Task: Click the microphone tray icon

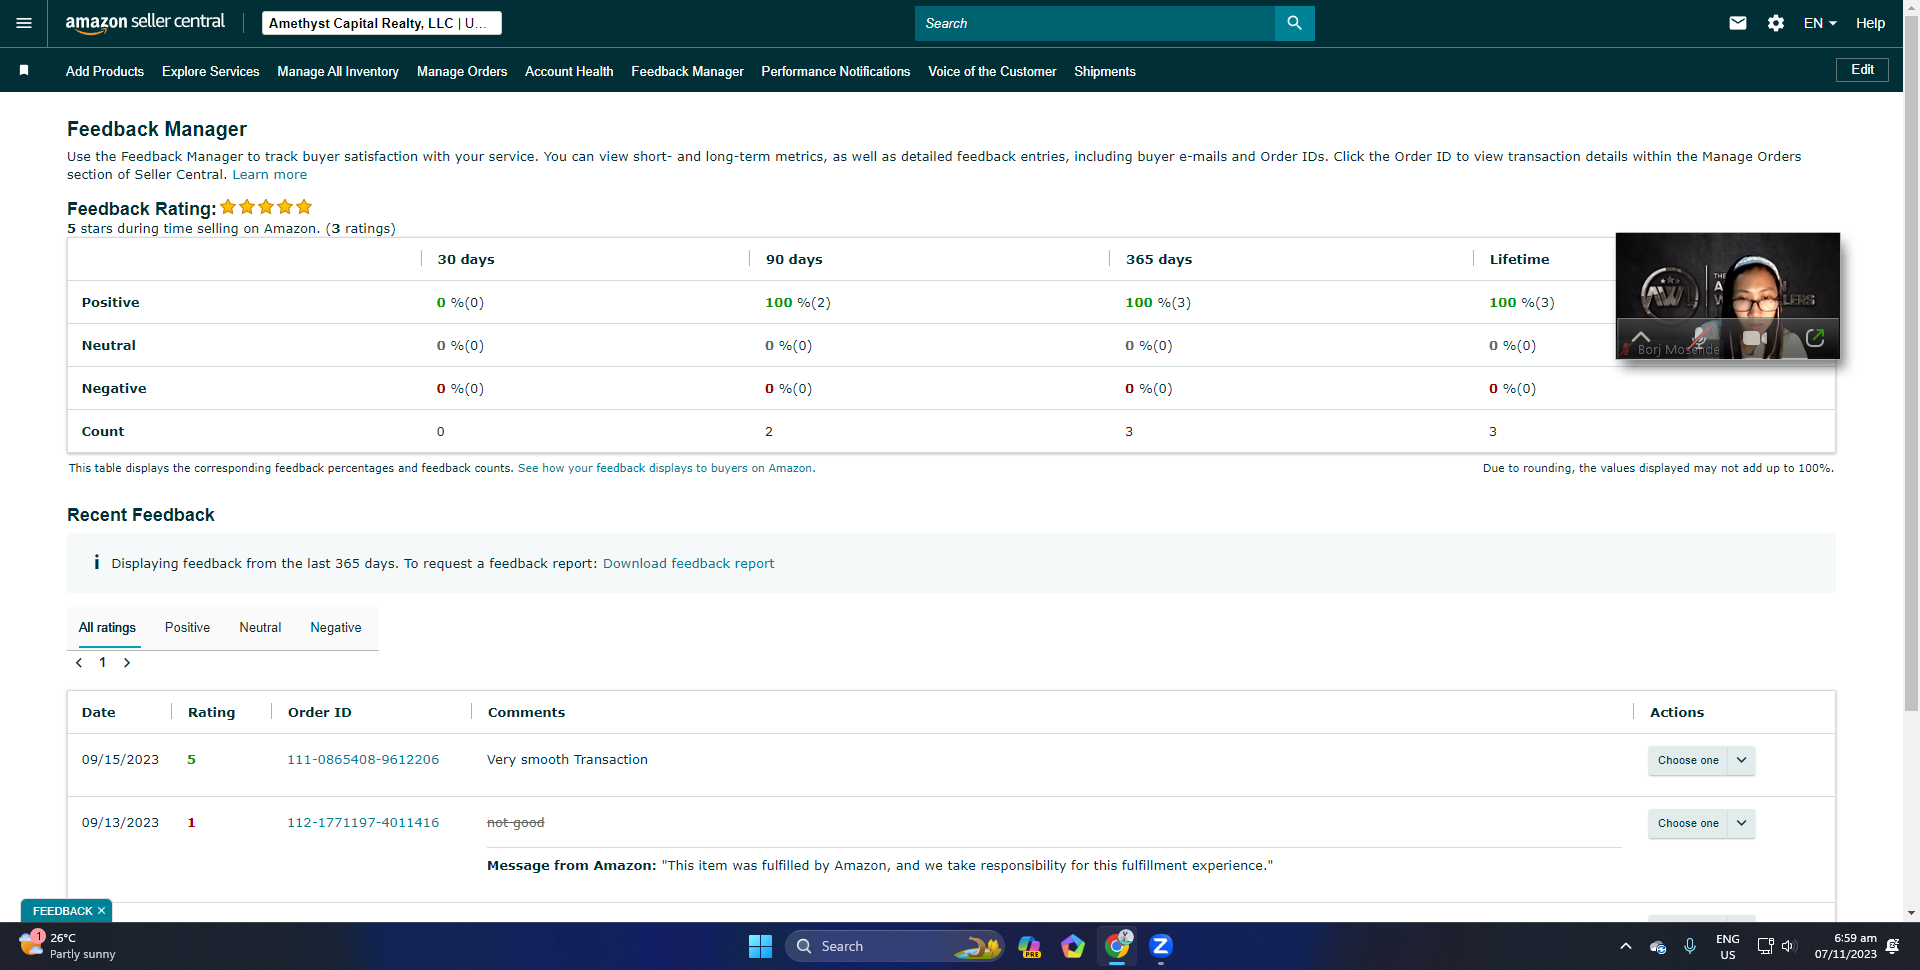Action: 1690,946
